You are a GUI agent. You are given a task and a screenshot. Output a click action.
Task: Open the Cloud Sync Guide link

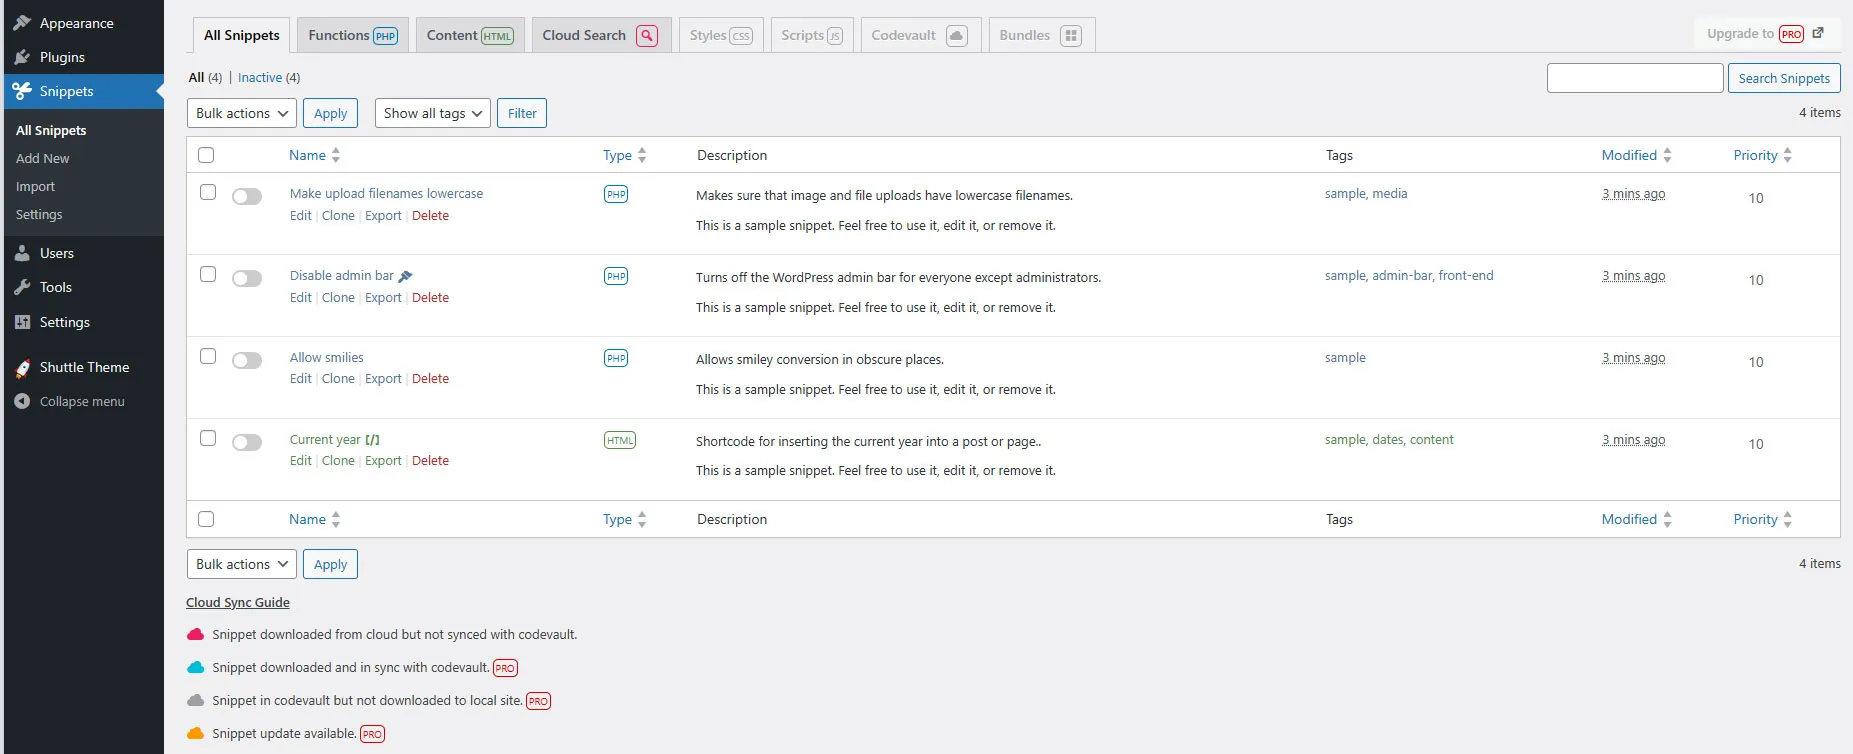click(238, 602)
